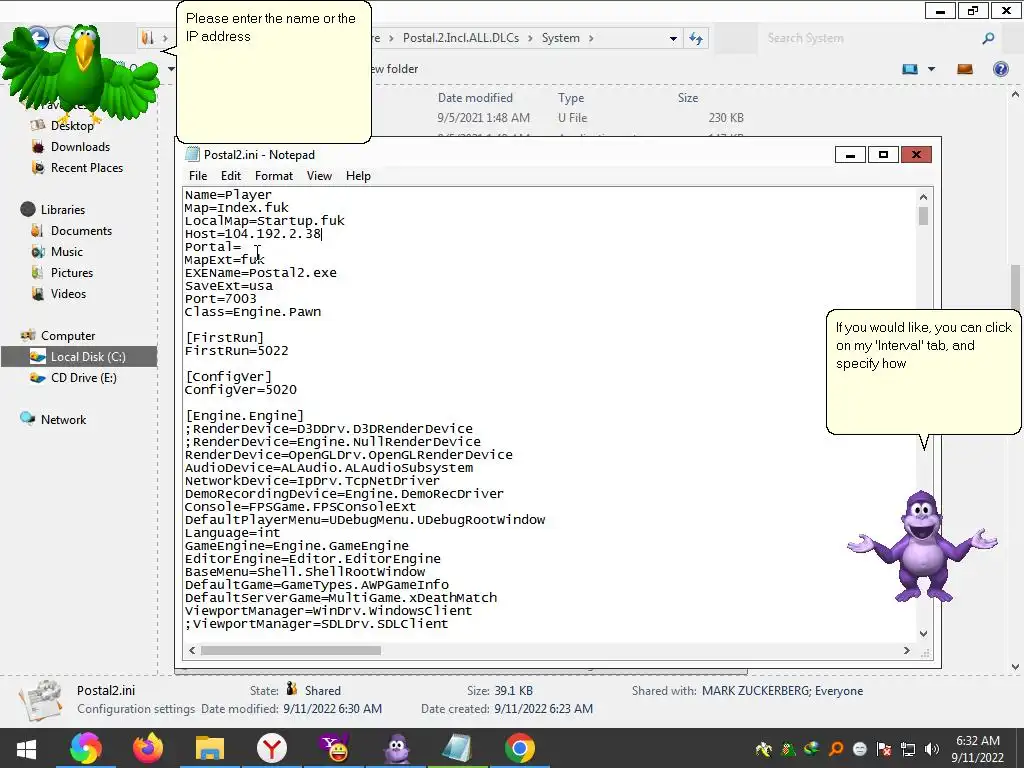This screenshot has height=768, width=1024.
Task: Open Documents library
Action: pyautogui.click(x=81, y=231)
